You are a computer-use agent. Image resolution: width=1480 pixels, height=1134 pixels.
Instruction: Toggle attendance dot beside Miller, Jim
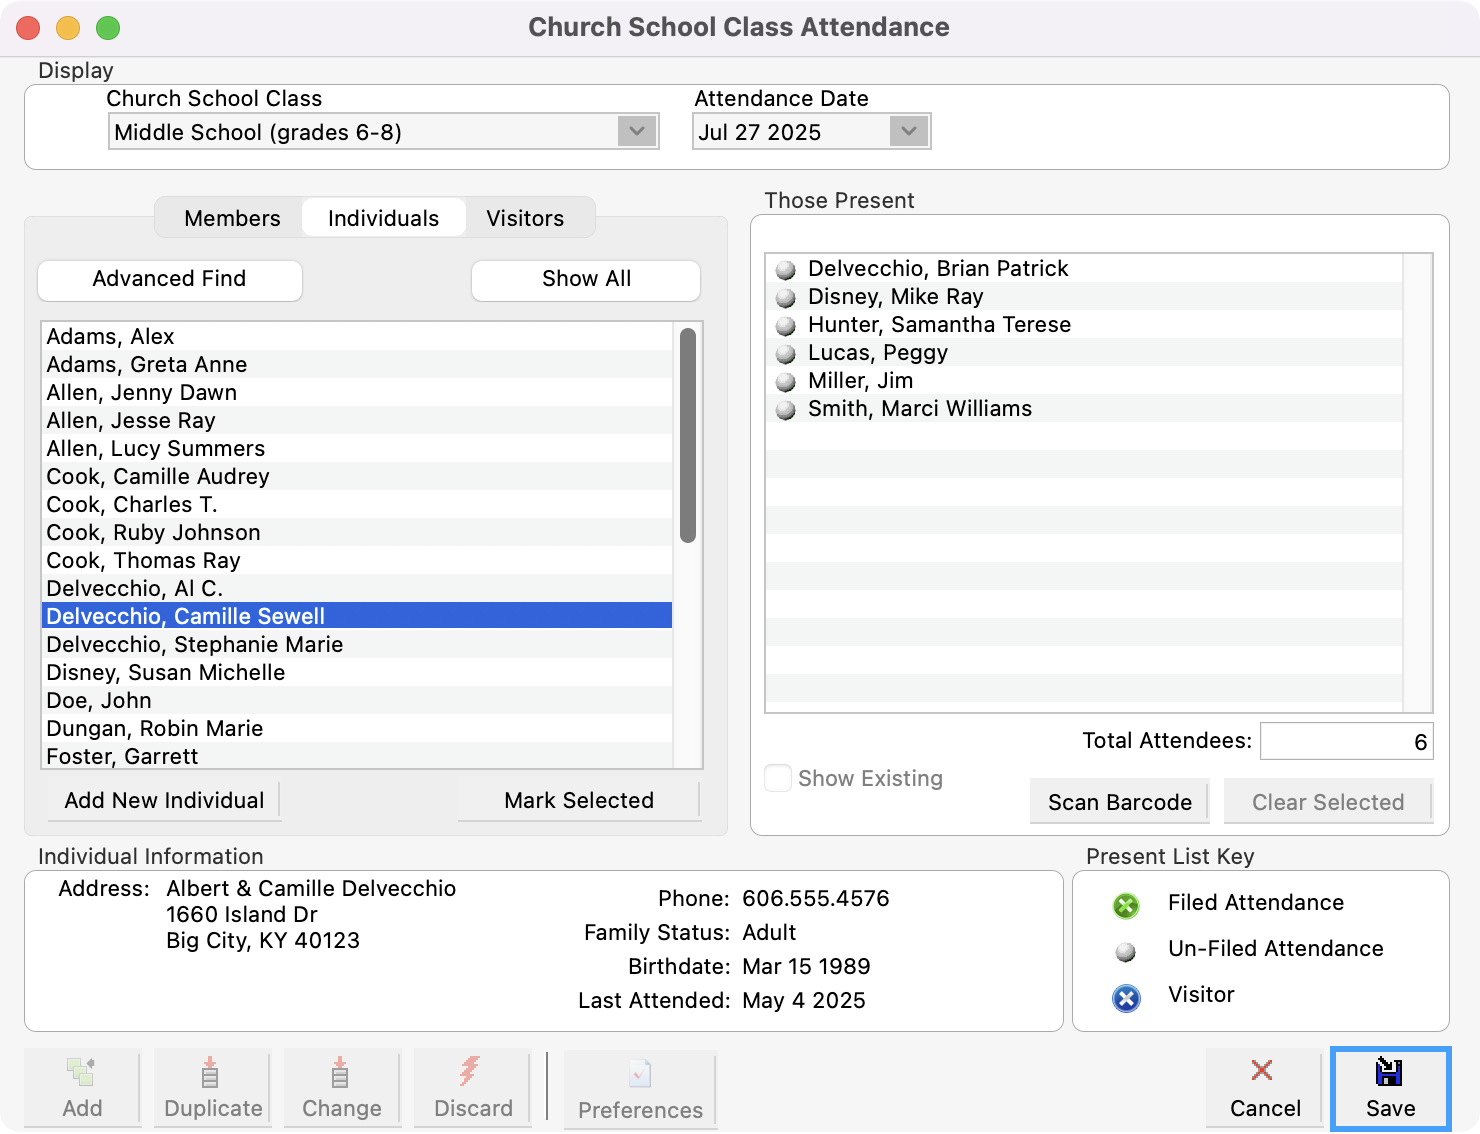pyautogui.click(x=786, y=381)
